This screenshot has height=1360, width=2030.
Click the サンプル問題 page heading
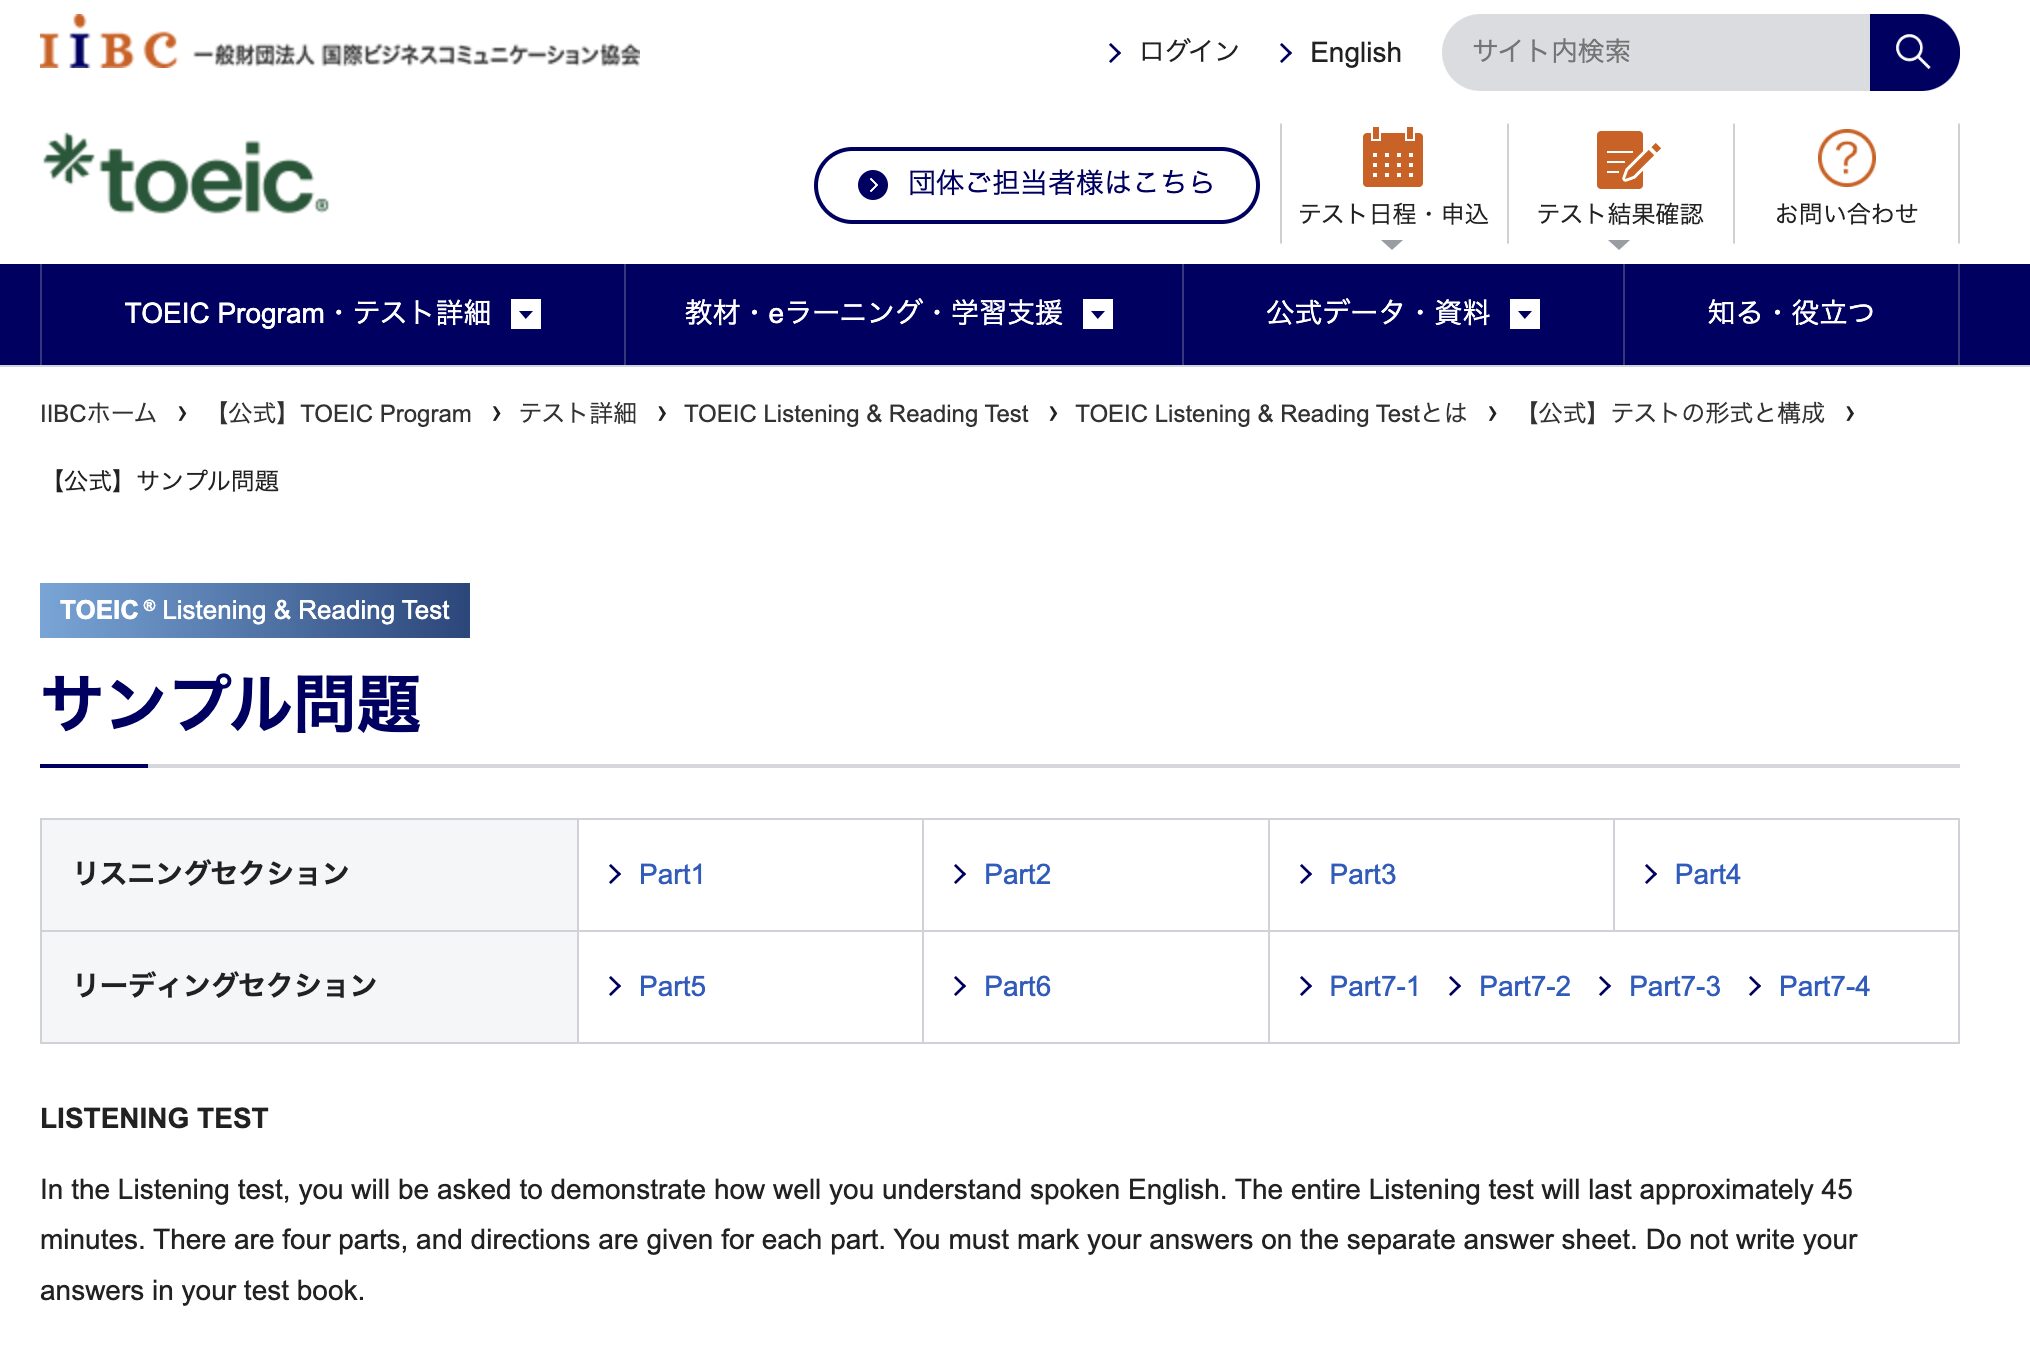(231, 704)
